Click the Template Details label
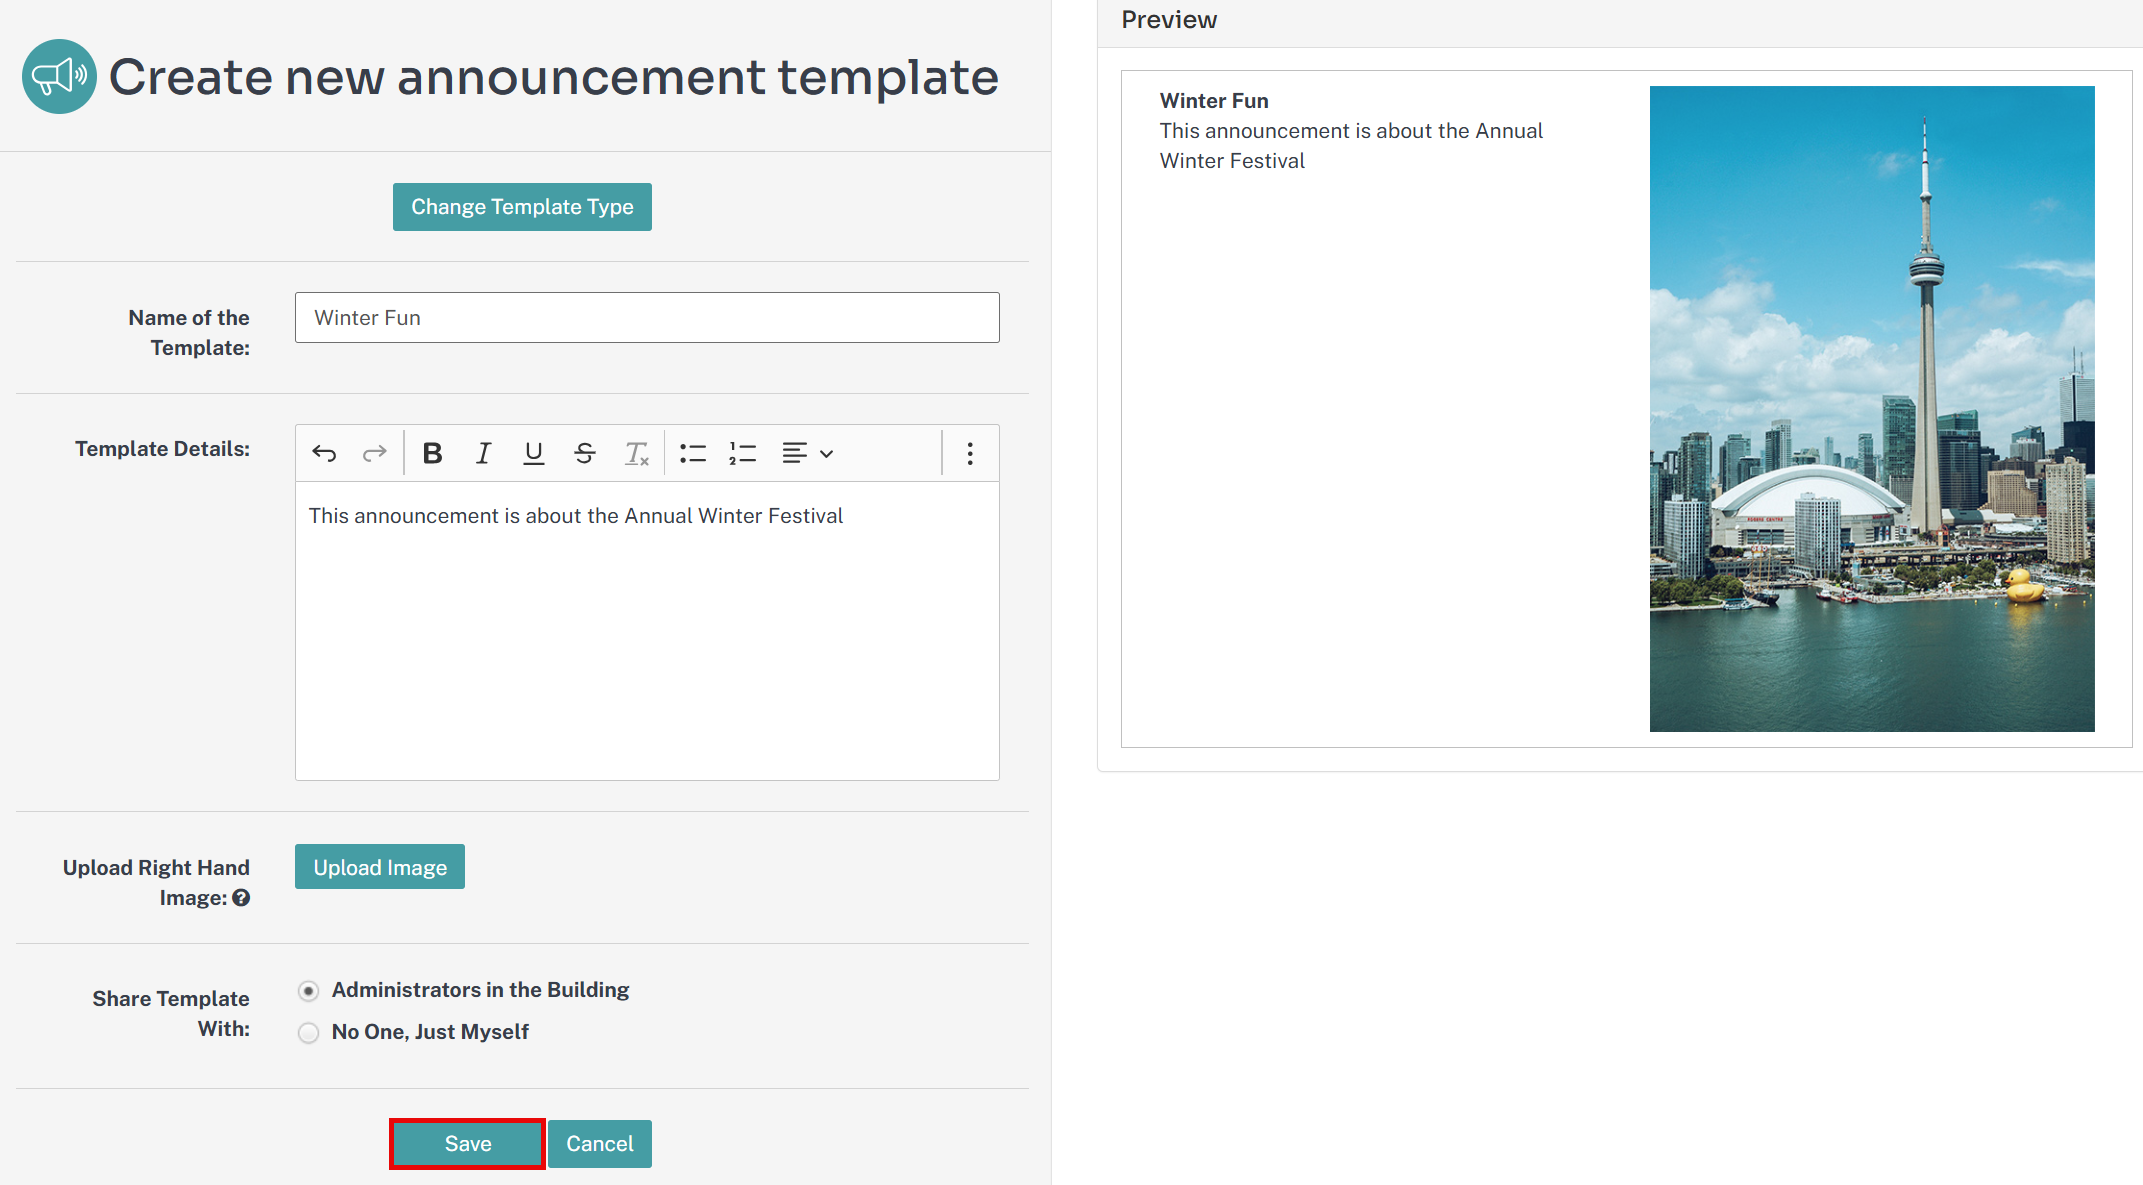This screenshot has width=2143, height=1185. (162, 449)
